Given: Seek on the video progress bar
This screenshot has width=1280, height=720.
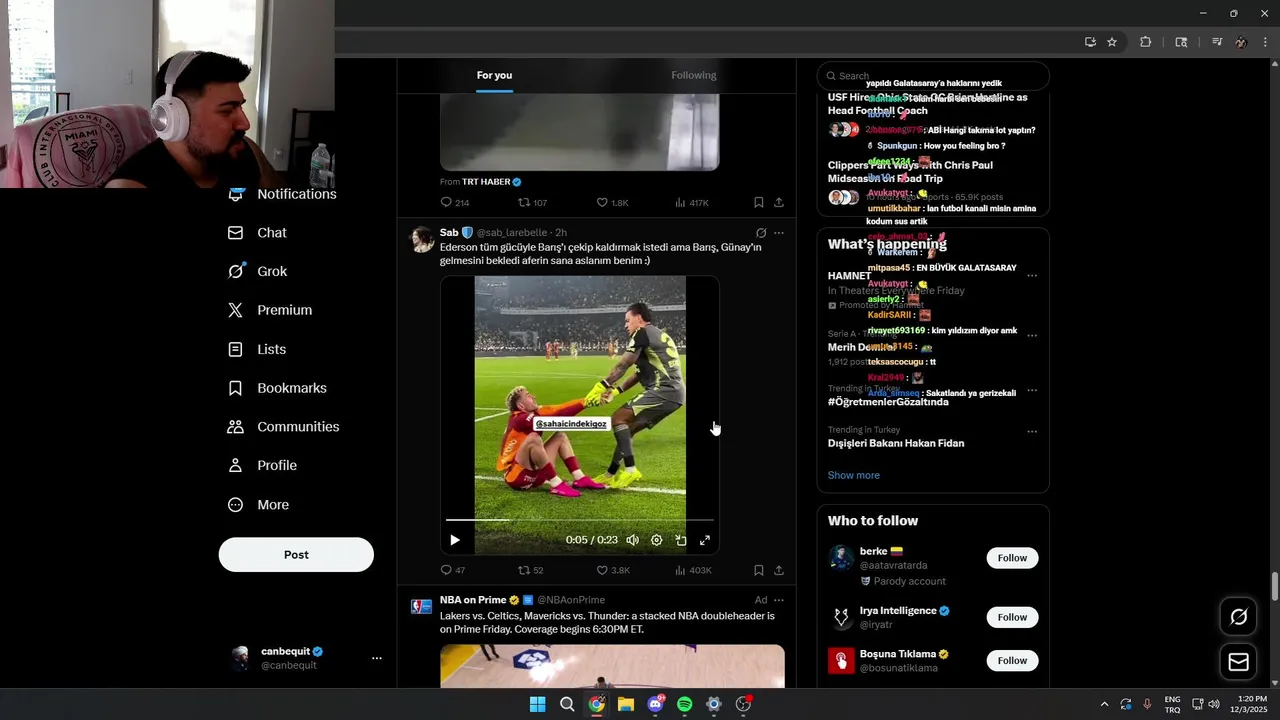Looking at the screenshot, I should 580,520.
